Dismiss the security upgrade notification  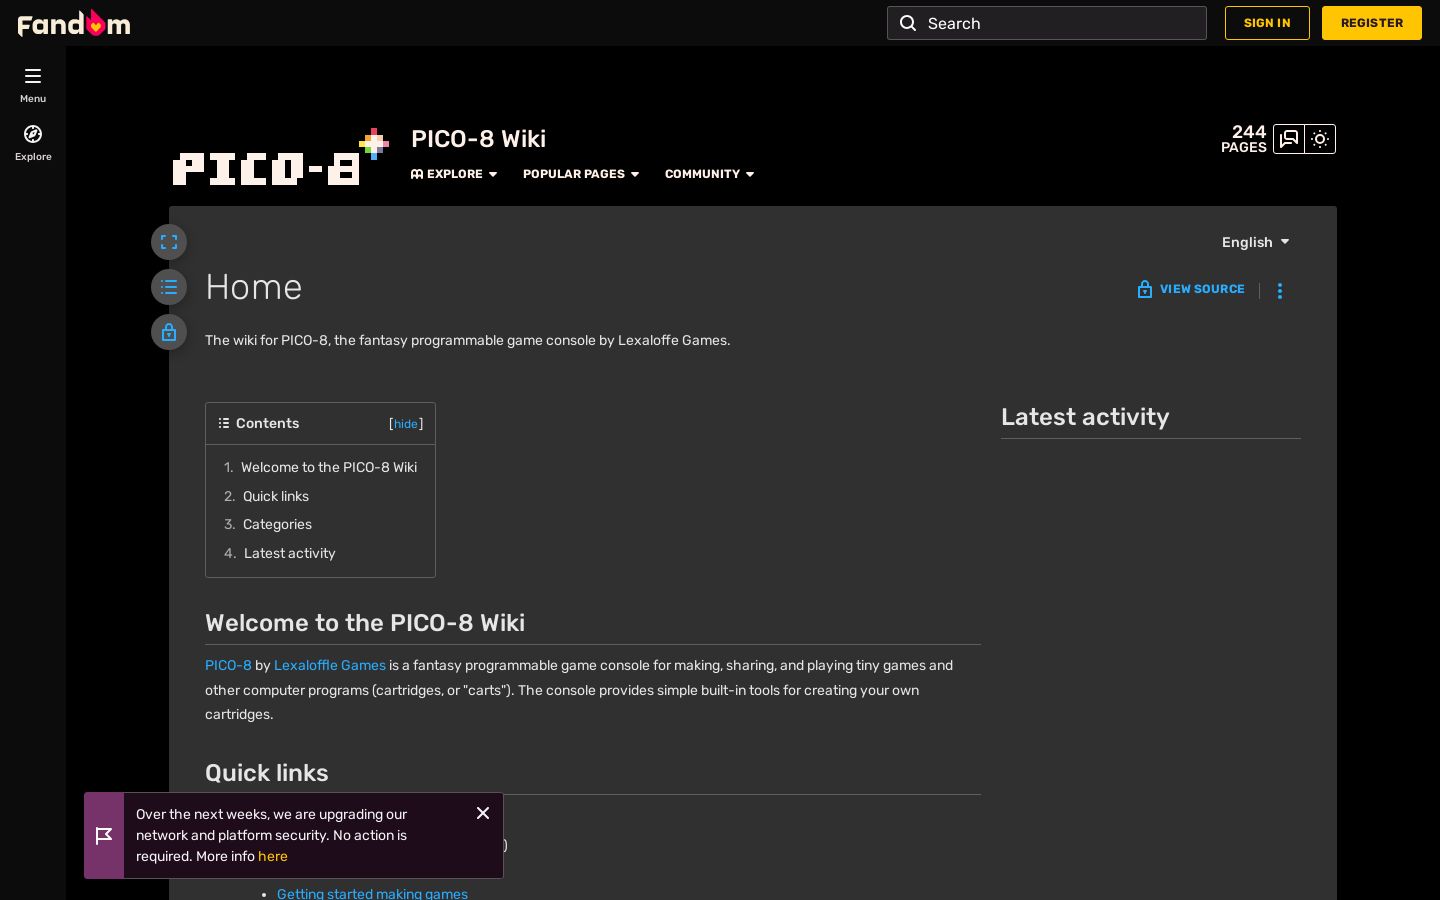(483, 813)
